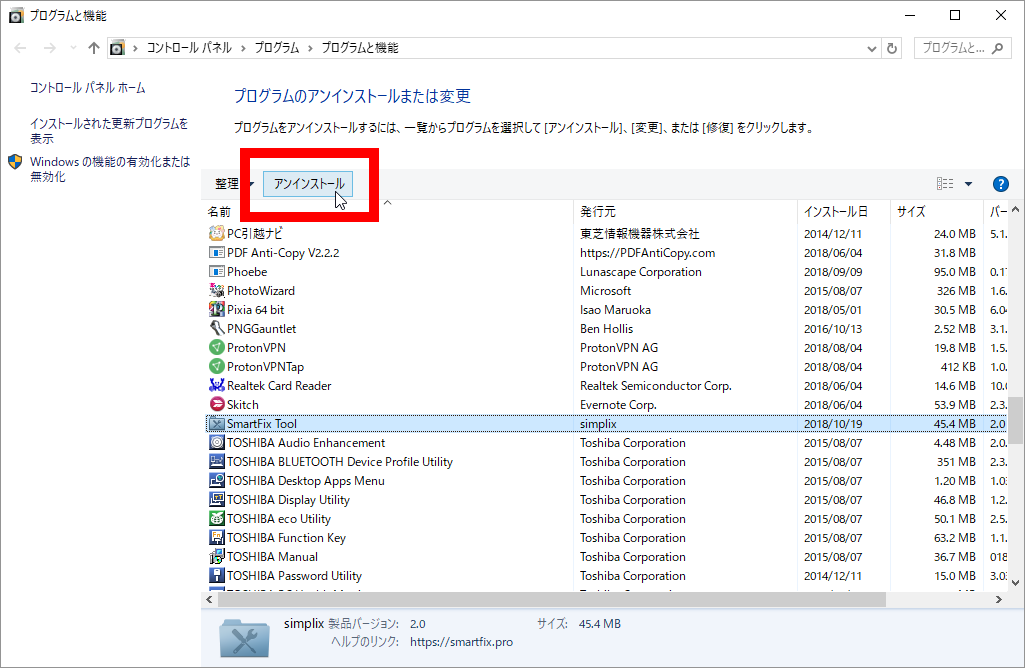Click the Control Panel icon in address bar
1025x668 pixels.
tap(117, 48)
